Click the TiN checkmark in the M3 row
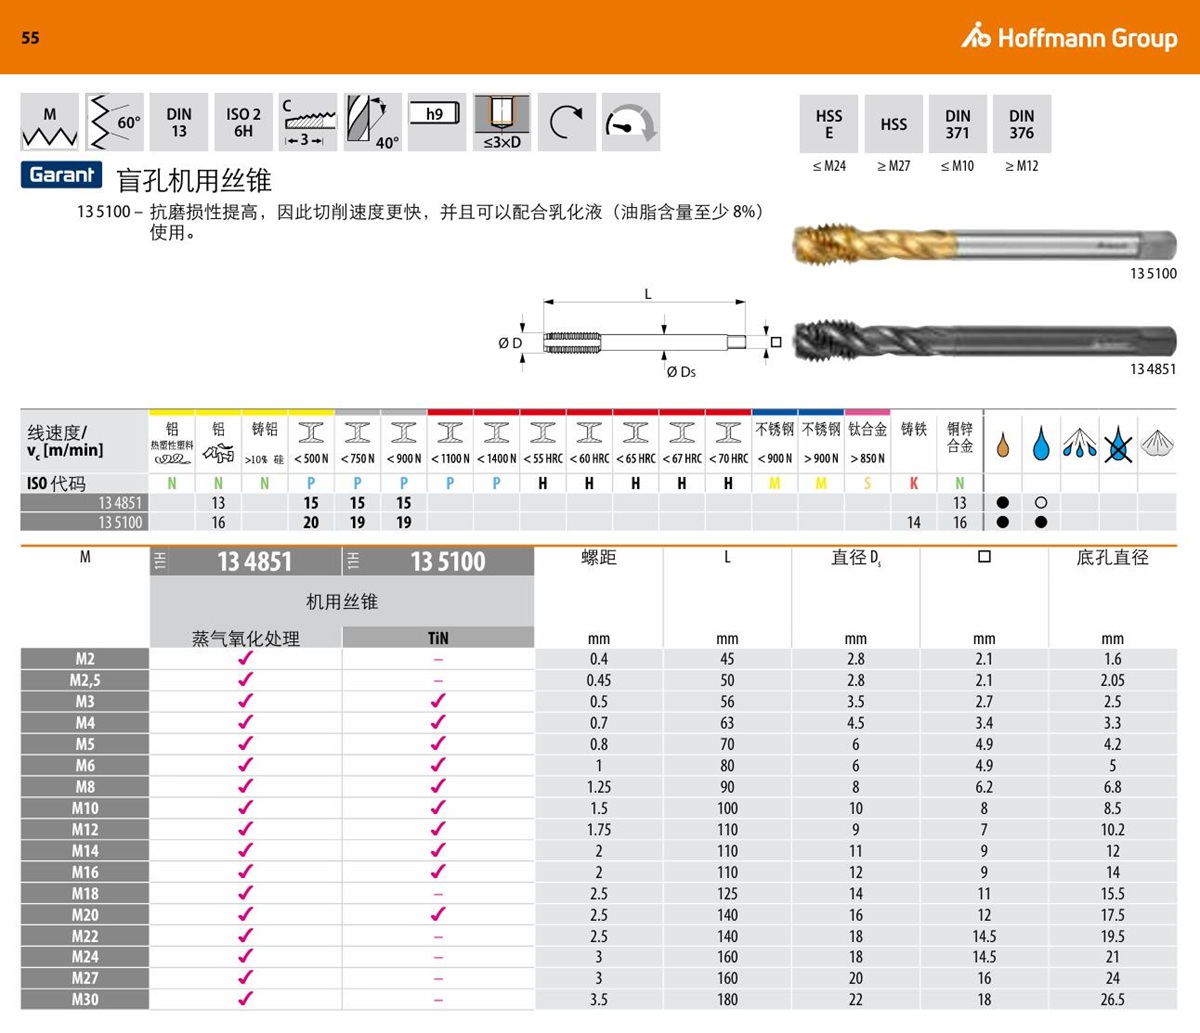This screenshot has width=1200, height=1033. [x=438, y=701]
